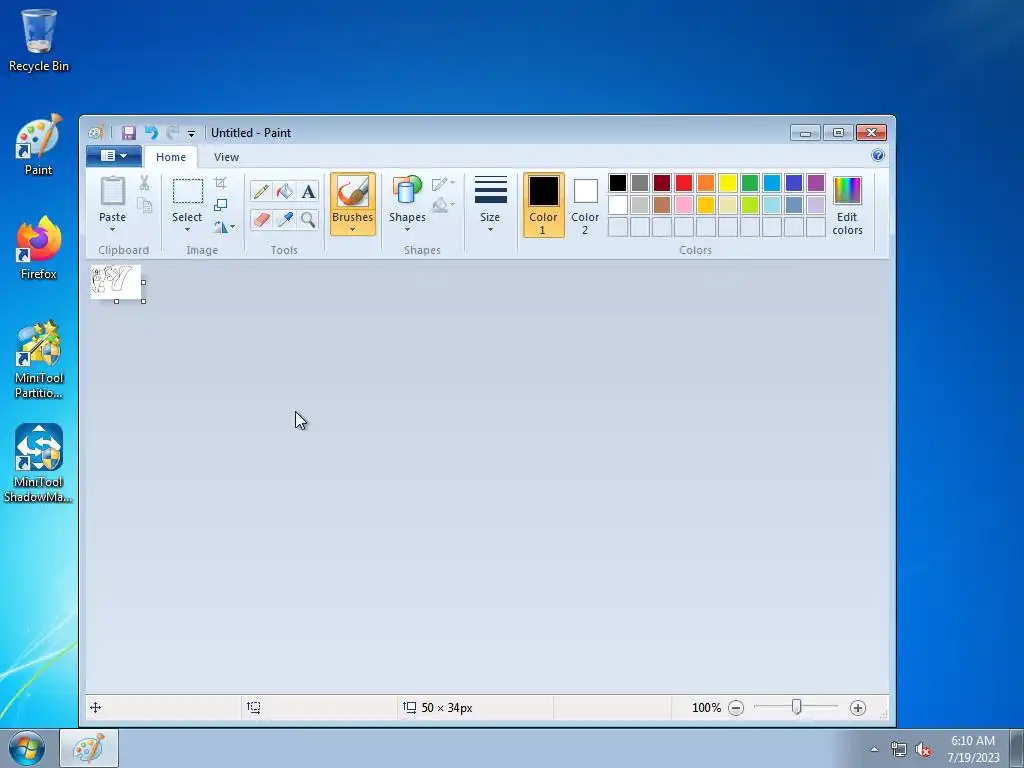The height and width of the screenshot is (768, 1024).
Task: Select Color 1 foreground box
Action: click(x=543, y=204)
